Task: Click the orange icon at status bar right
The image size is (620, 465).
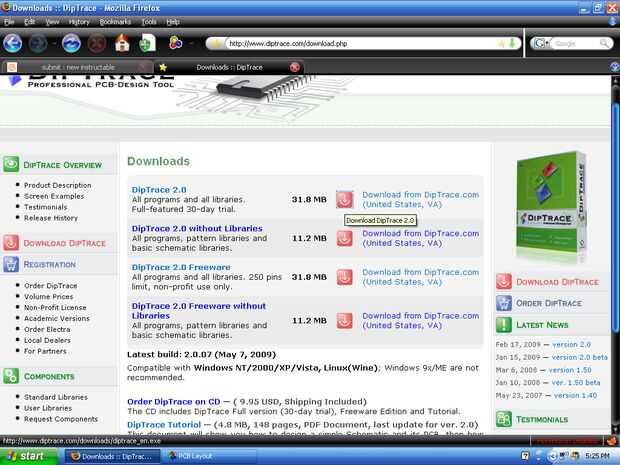Action: click(x=612, y=440)
